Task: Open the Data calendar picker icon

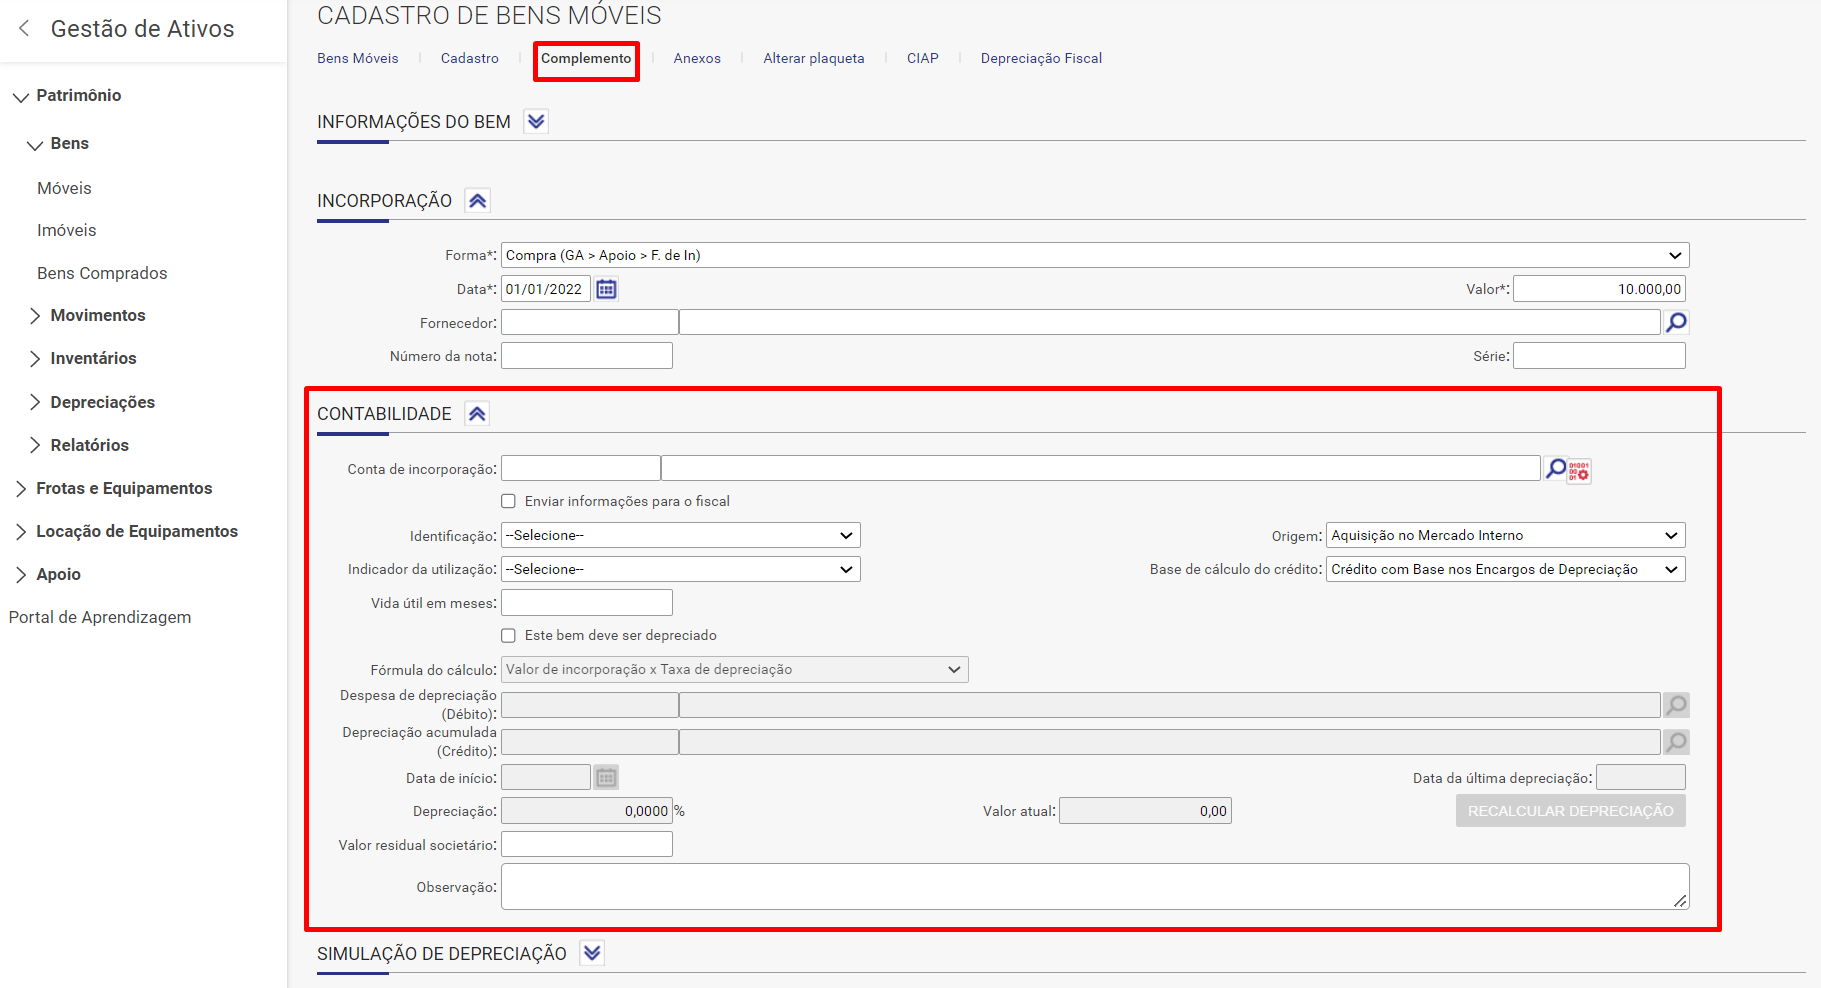Action: pos(606,289)
